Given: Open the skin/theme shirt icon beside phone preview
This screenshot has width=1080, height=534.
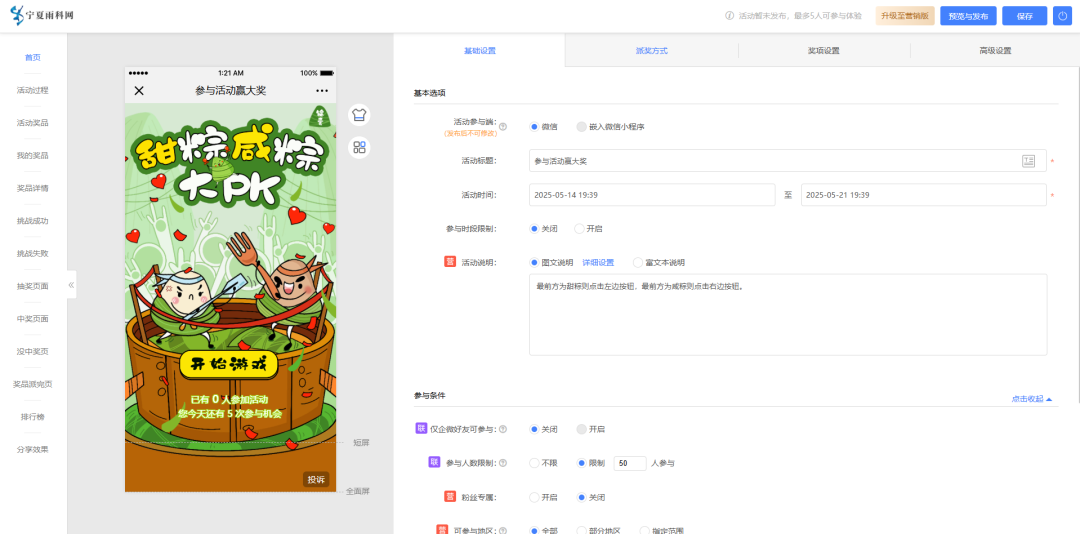Looking at the screenshot, I should pos(359,114).
